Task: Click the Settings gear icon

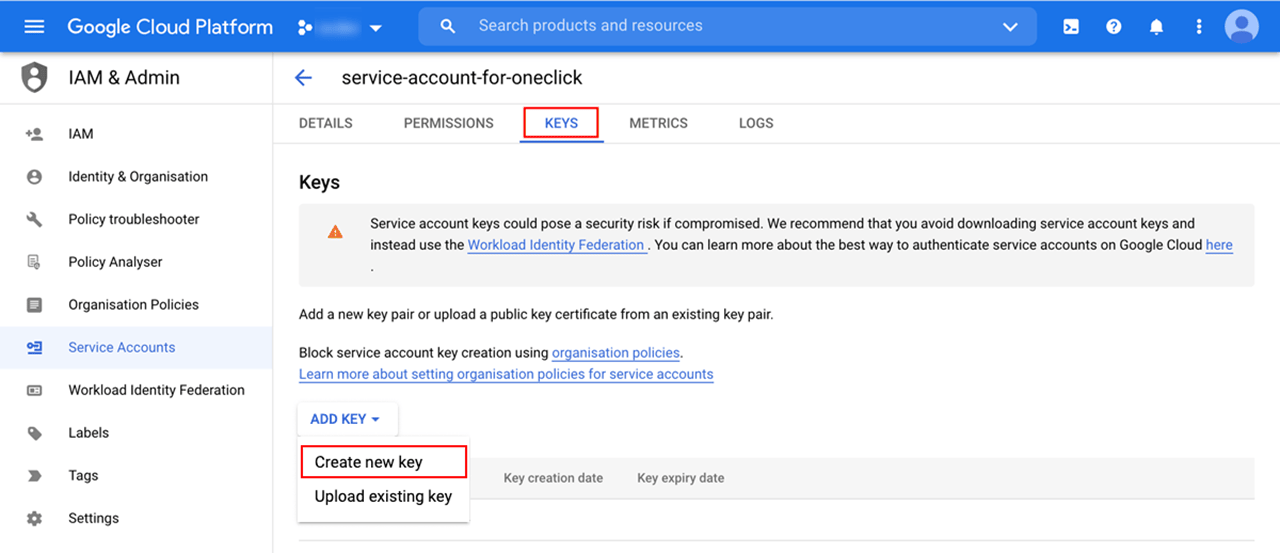Action: pos(35,518)
